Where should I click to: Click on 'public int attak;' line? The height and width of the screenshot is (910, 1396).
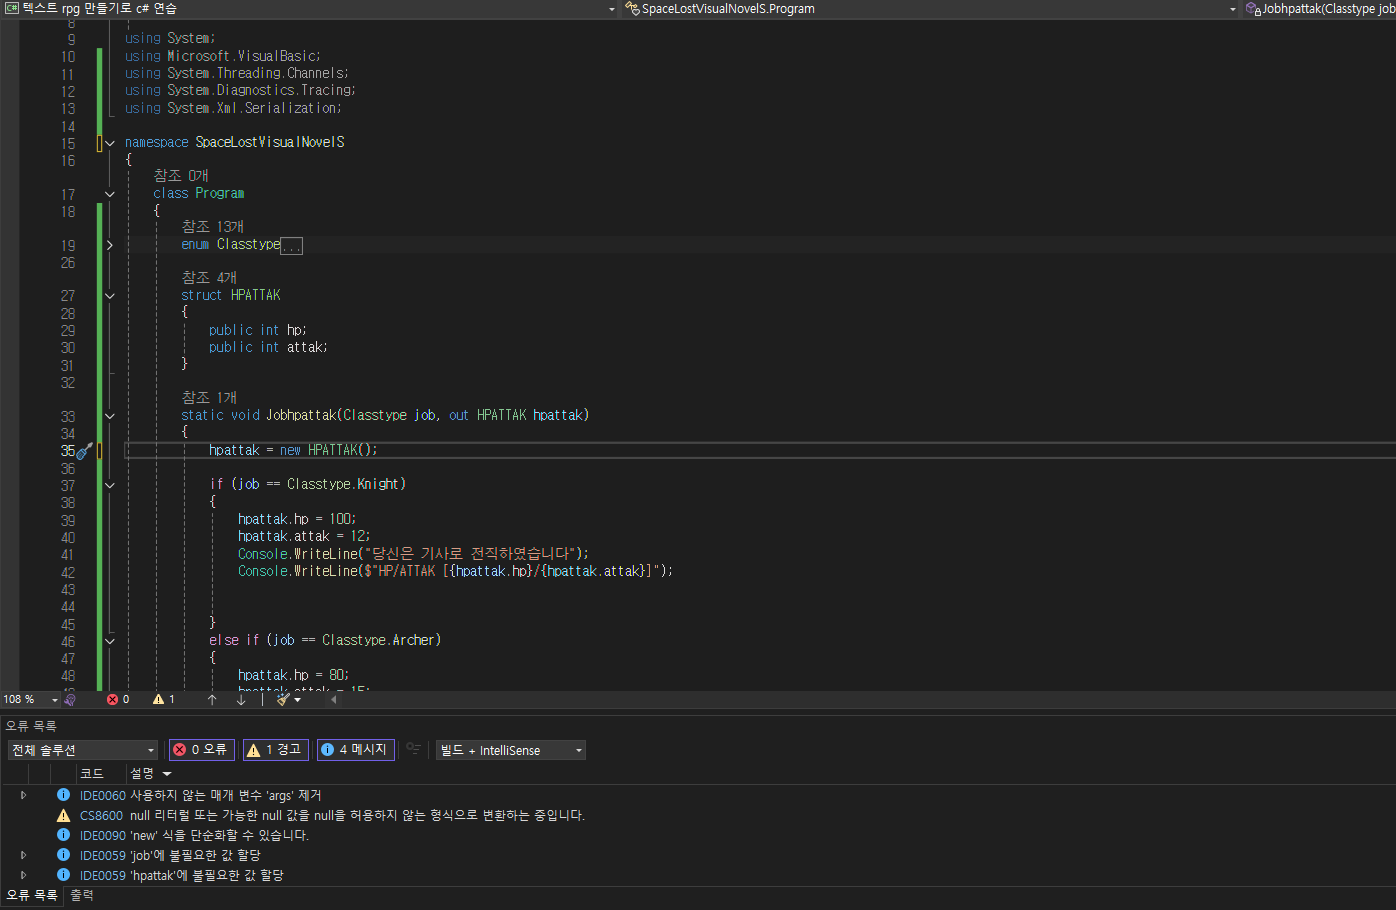pyautogui.click(x=268, y=347)
